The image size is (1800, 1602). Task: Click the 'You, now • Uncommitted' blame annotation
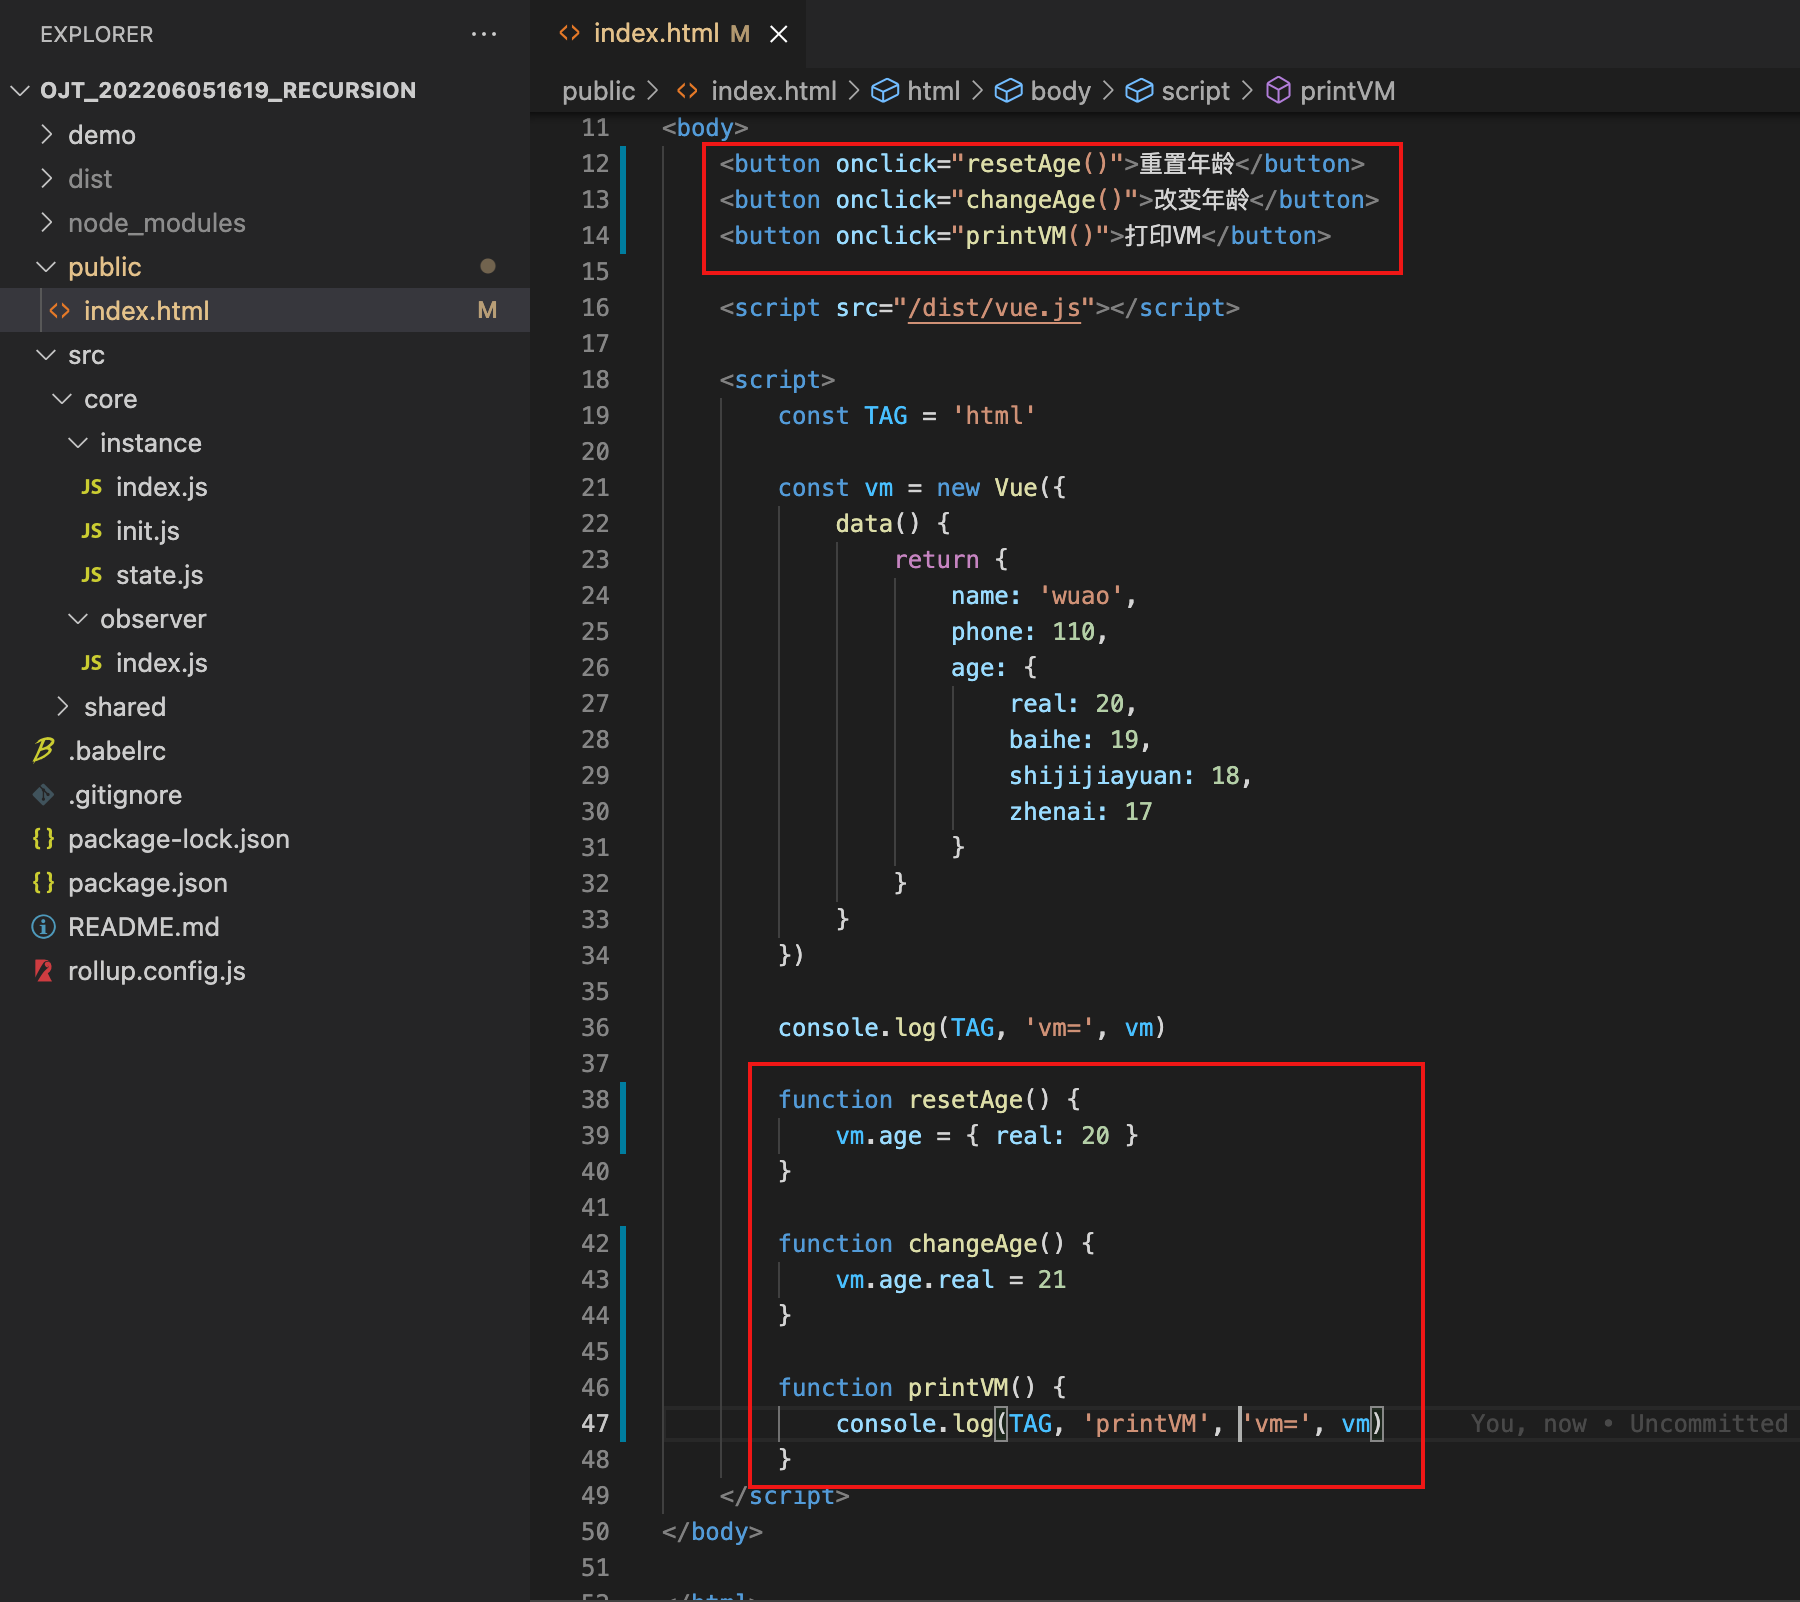tap(1629, 1423)
